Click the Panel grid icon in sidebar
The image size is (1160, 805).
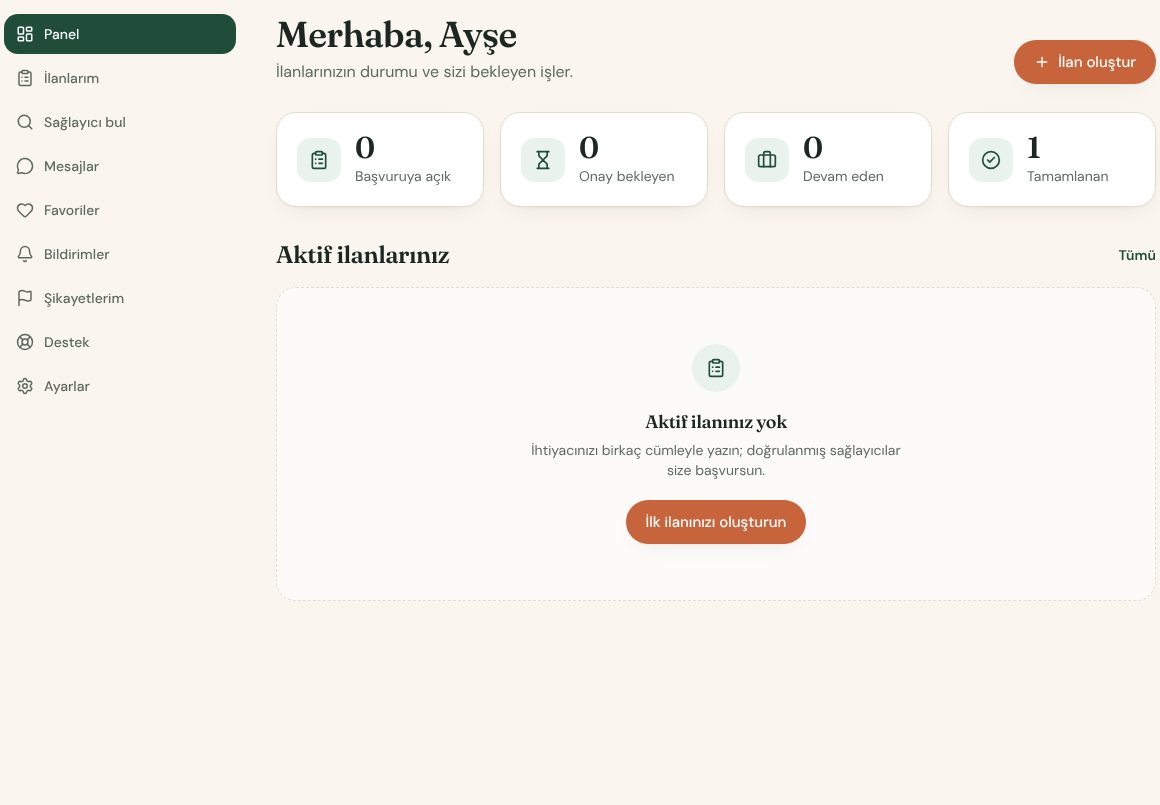(x=25, y=34)
